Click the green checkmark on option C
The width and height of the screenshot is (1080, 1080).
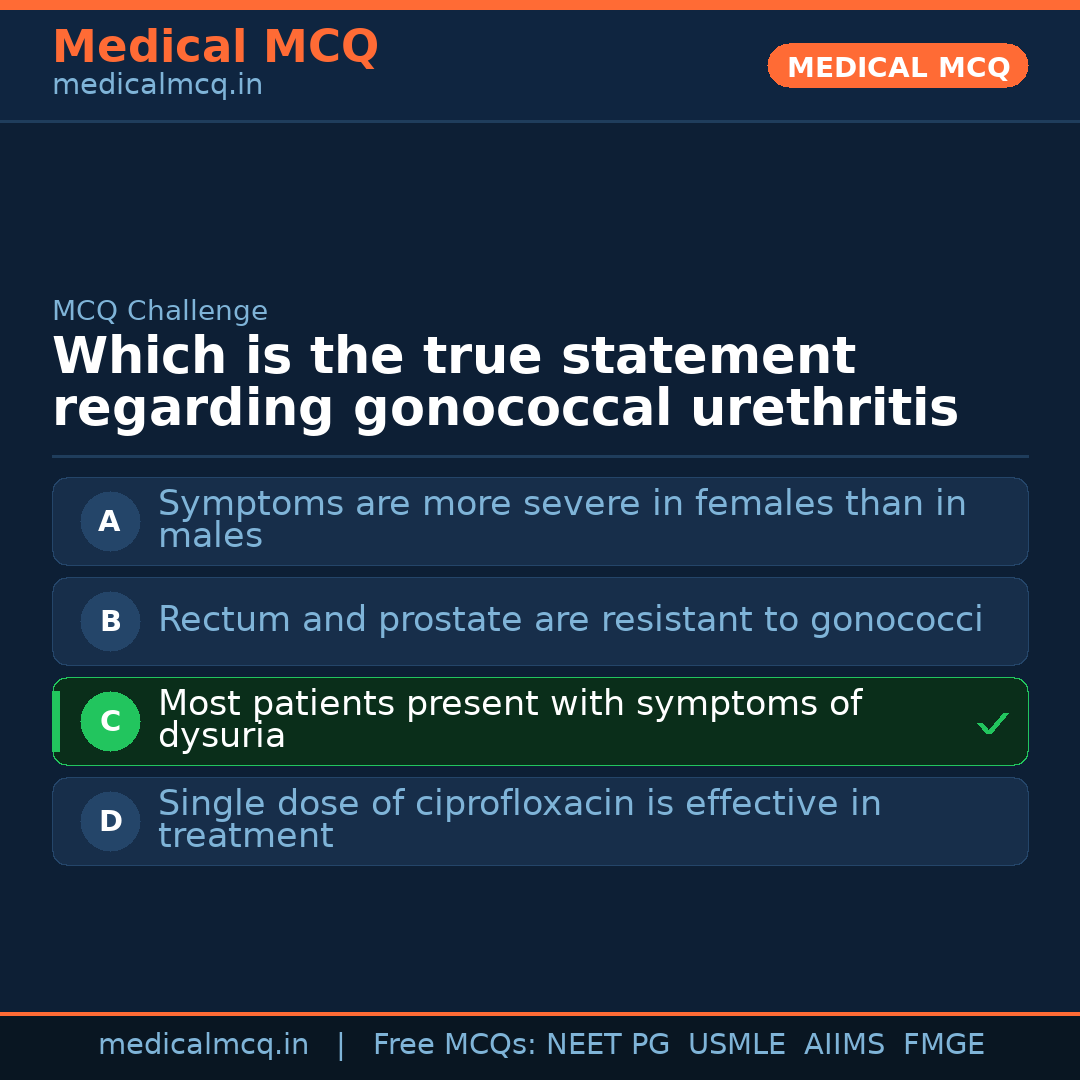pyautogui.click(x=992, y=723)
